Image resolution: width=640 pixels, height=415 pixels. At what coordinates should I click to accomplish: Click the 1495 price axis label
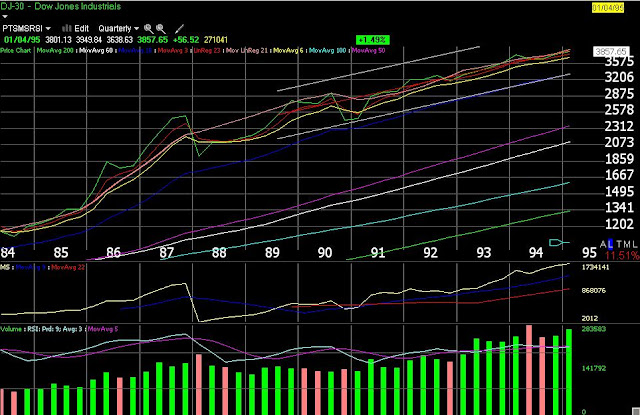pos(619,191)
